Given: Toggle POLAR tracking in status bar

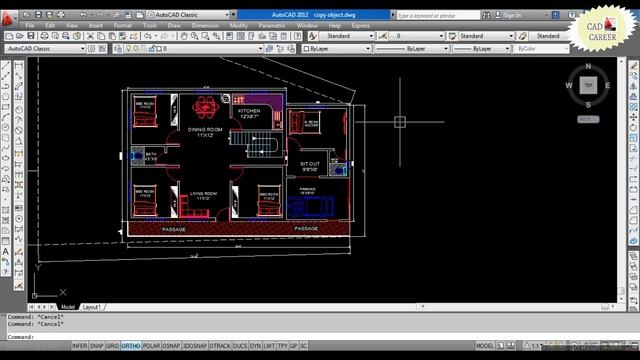Looking at the screenshot, I should pos(151,346).
